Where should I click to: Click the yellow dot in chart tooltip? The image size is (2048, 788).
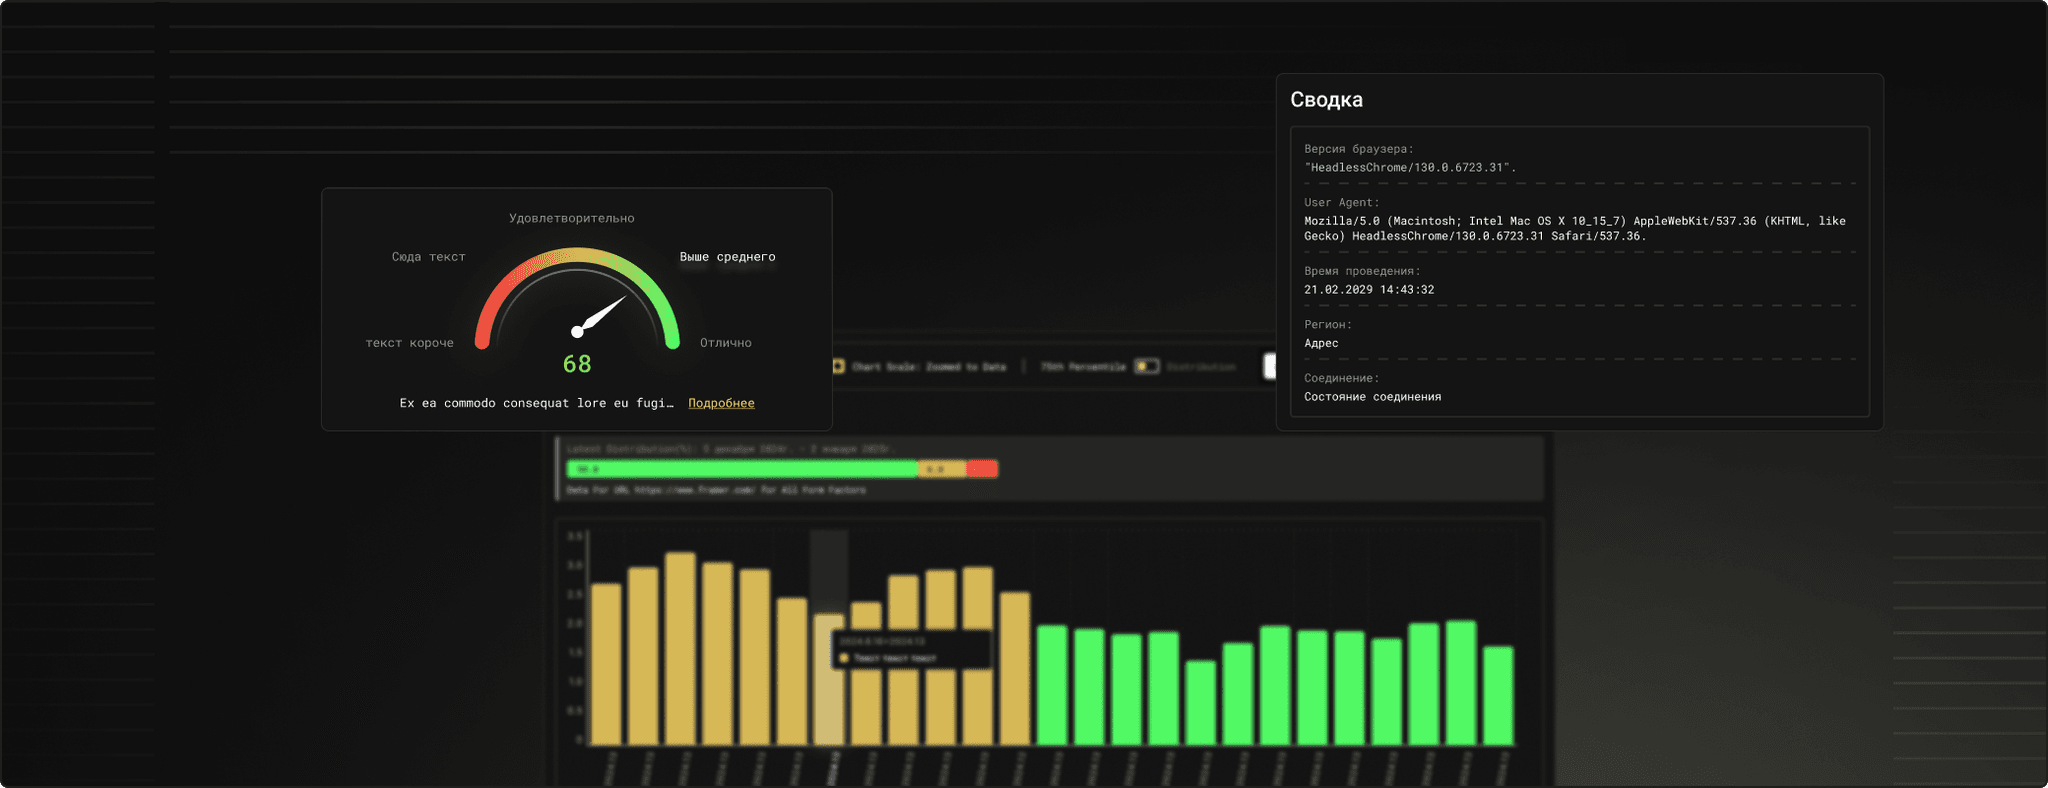[844, 658]
